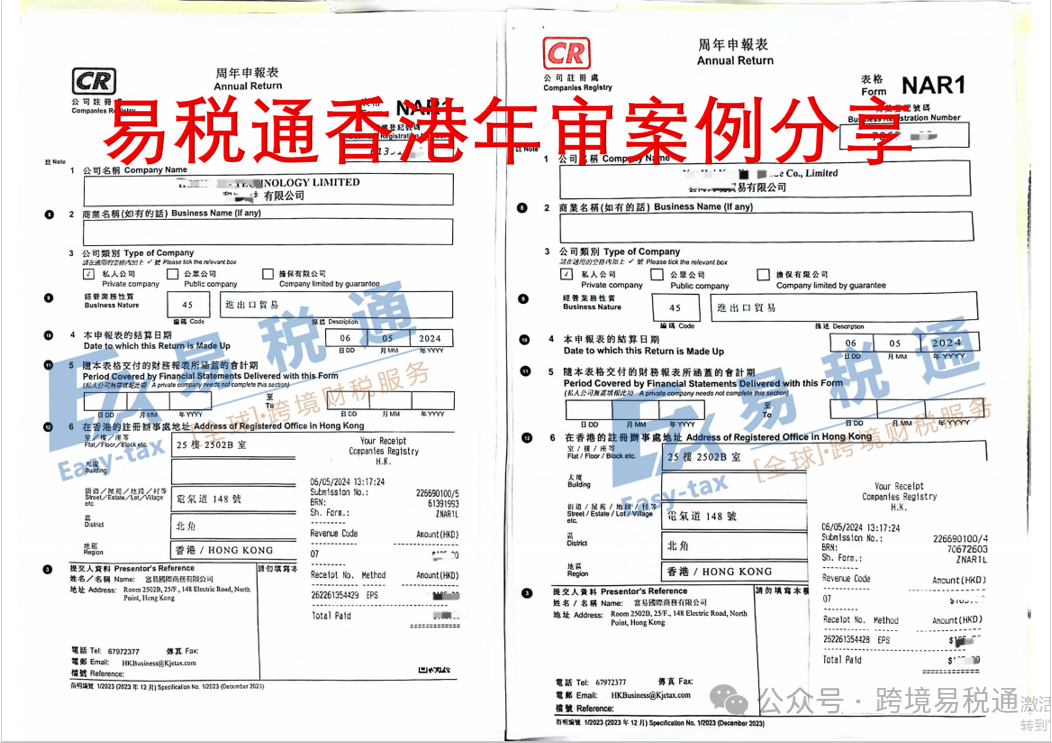Click submission number 226690100/5 on left receipt

click(437, 493)
